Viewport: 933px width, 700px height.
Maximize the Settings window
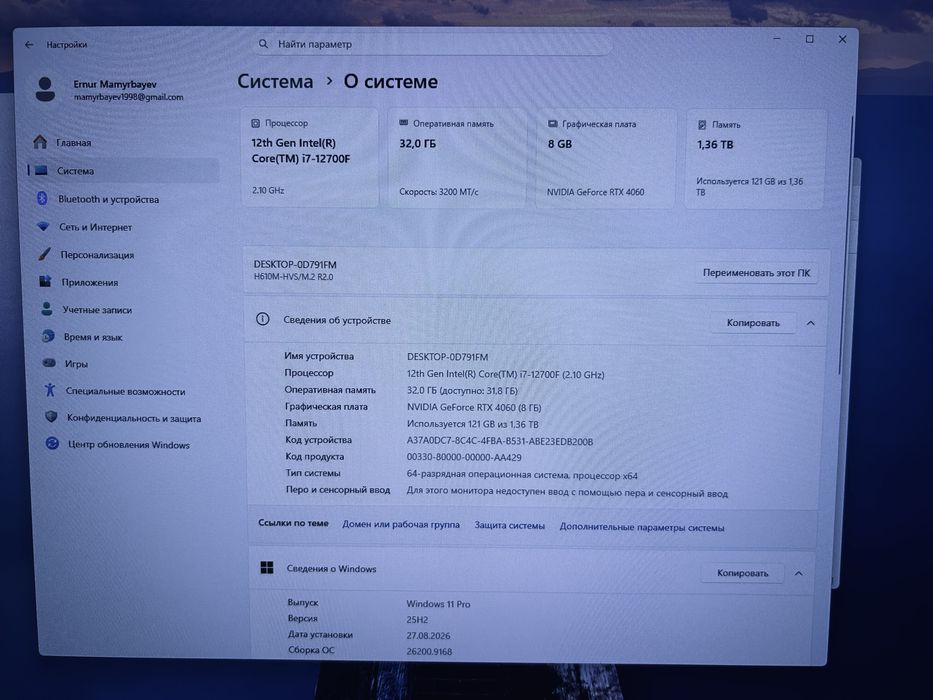809,39
